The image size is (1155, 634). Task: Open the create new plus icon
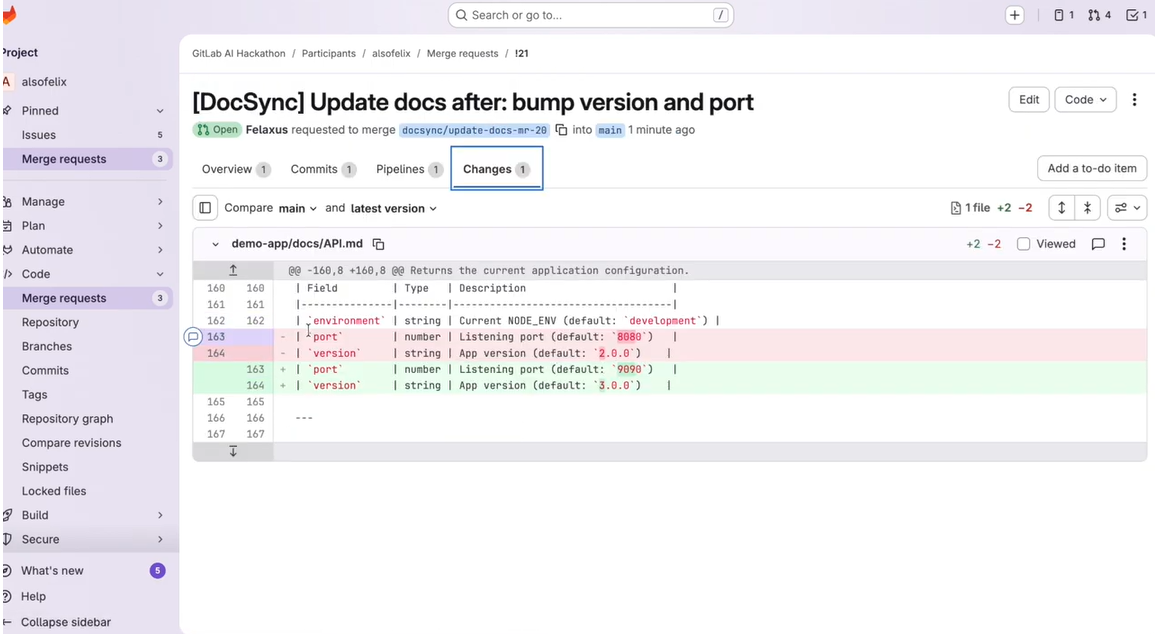pyautogui.click(x=1014, y=15)
